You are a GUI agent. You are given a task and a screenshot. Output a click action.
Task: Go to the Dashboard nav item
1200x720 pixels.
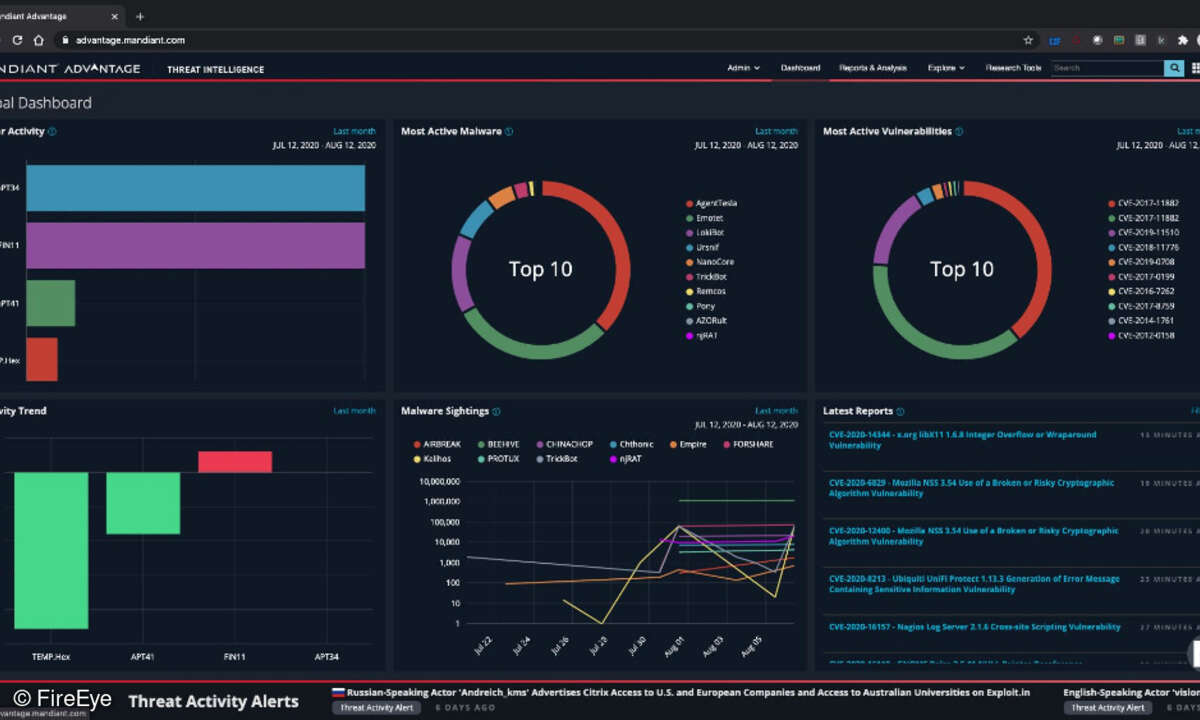[800, 68]
